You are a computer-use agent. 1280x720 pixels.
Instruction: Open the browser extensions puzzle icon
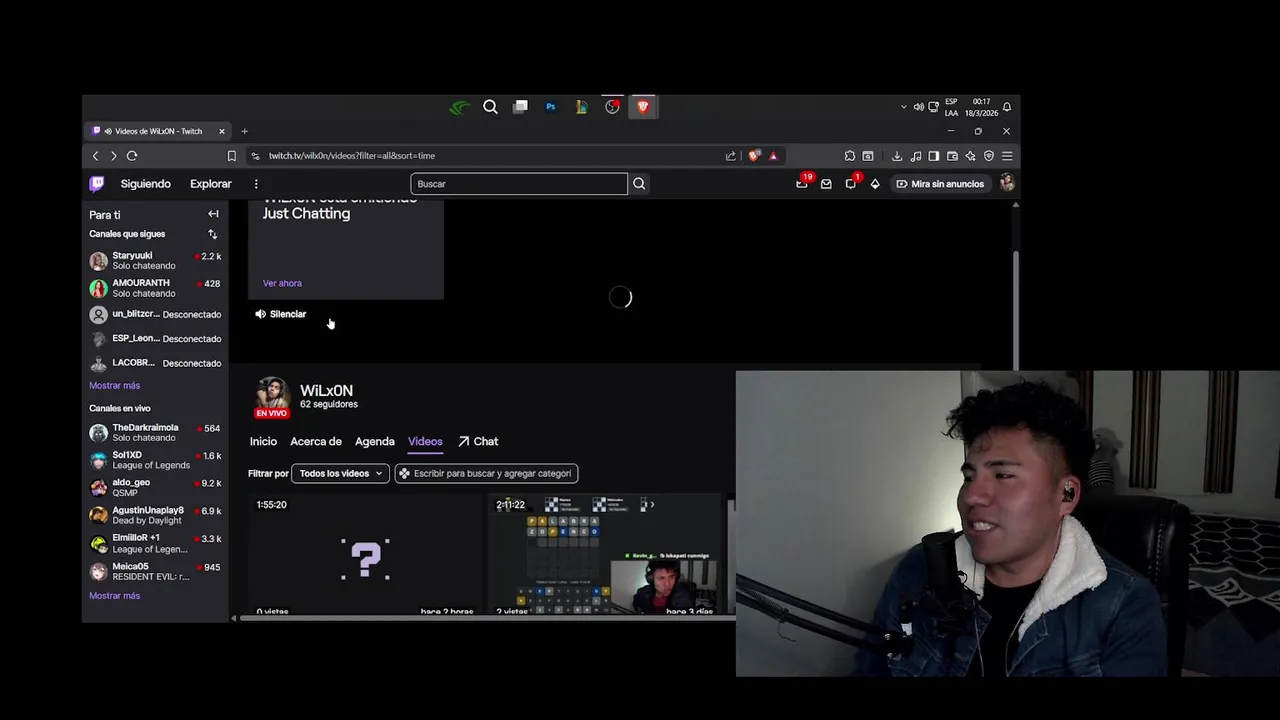click(850, 156)
